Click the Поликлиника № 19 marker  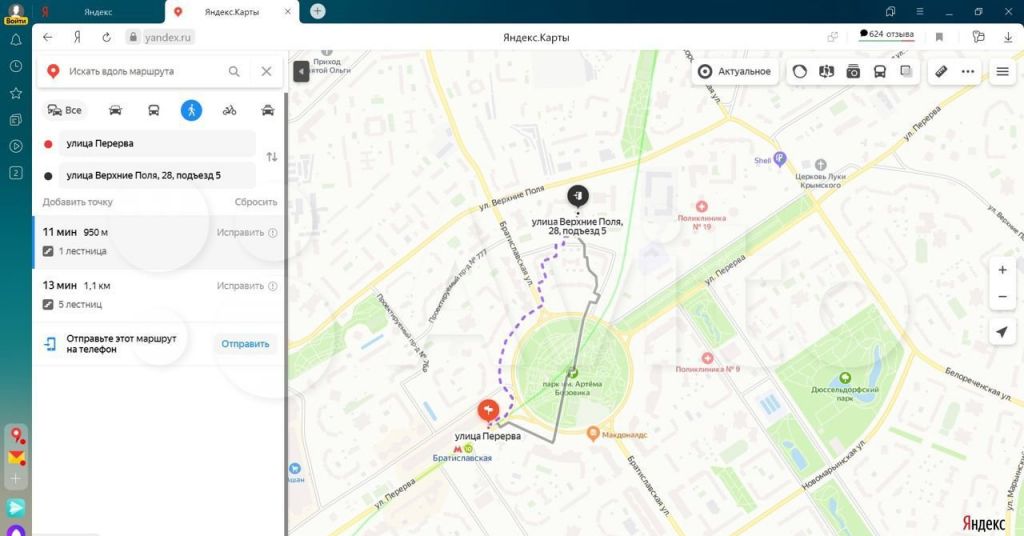pos(701,207)
